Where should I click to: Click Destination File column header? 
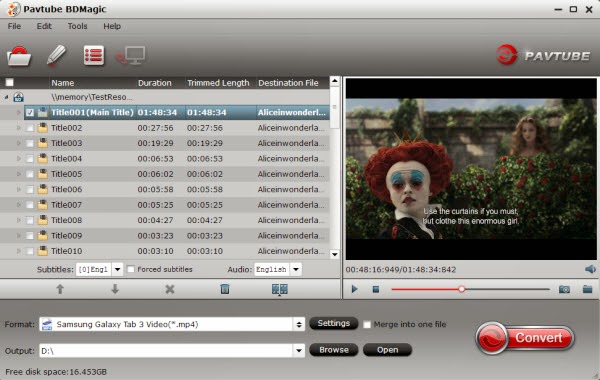[289, 83]
